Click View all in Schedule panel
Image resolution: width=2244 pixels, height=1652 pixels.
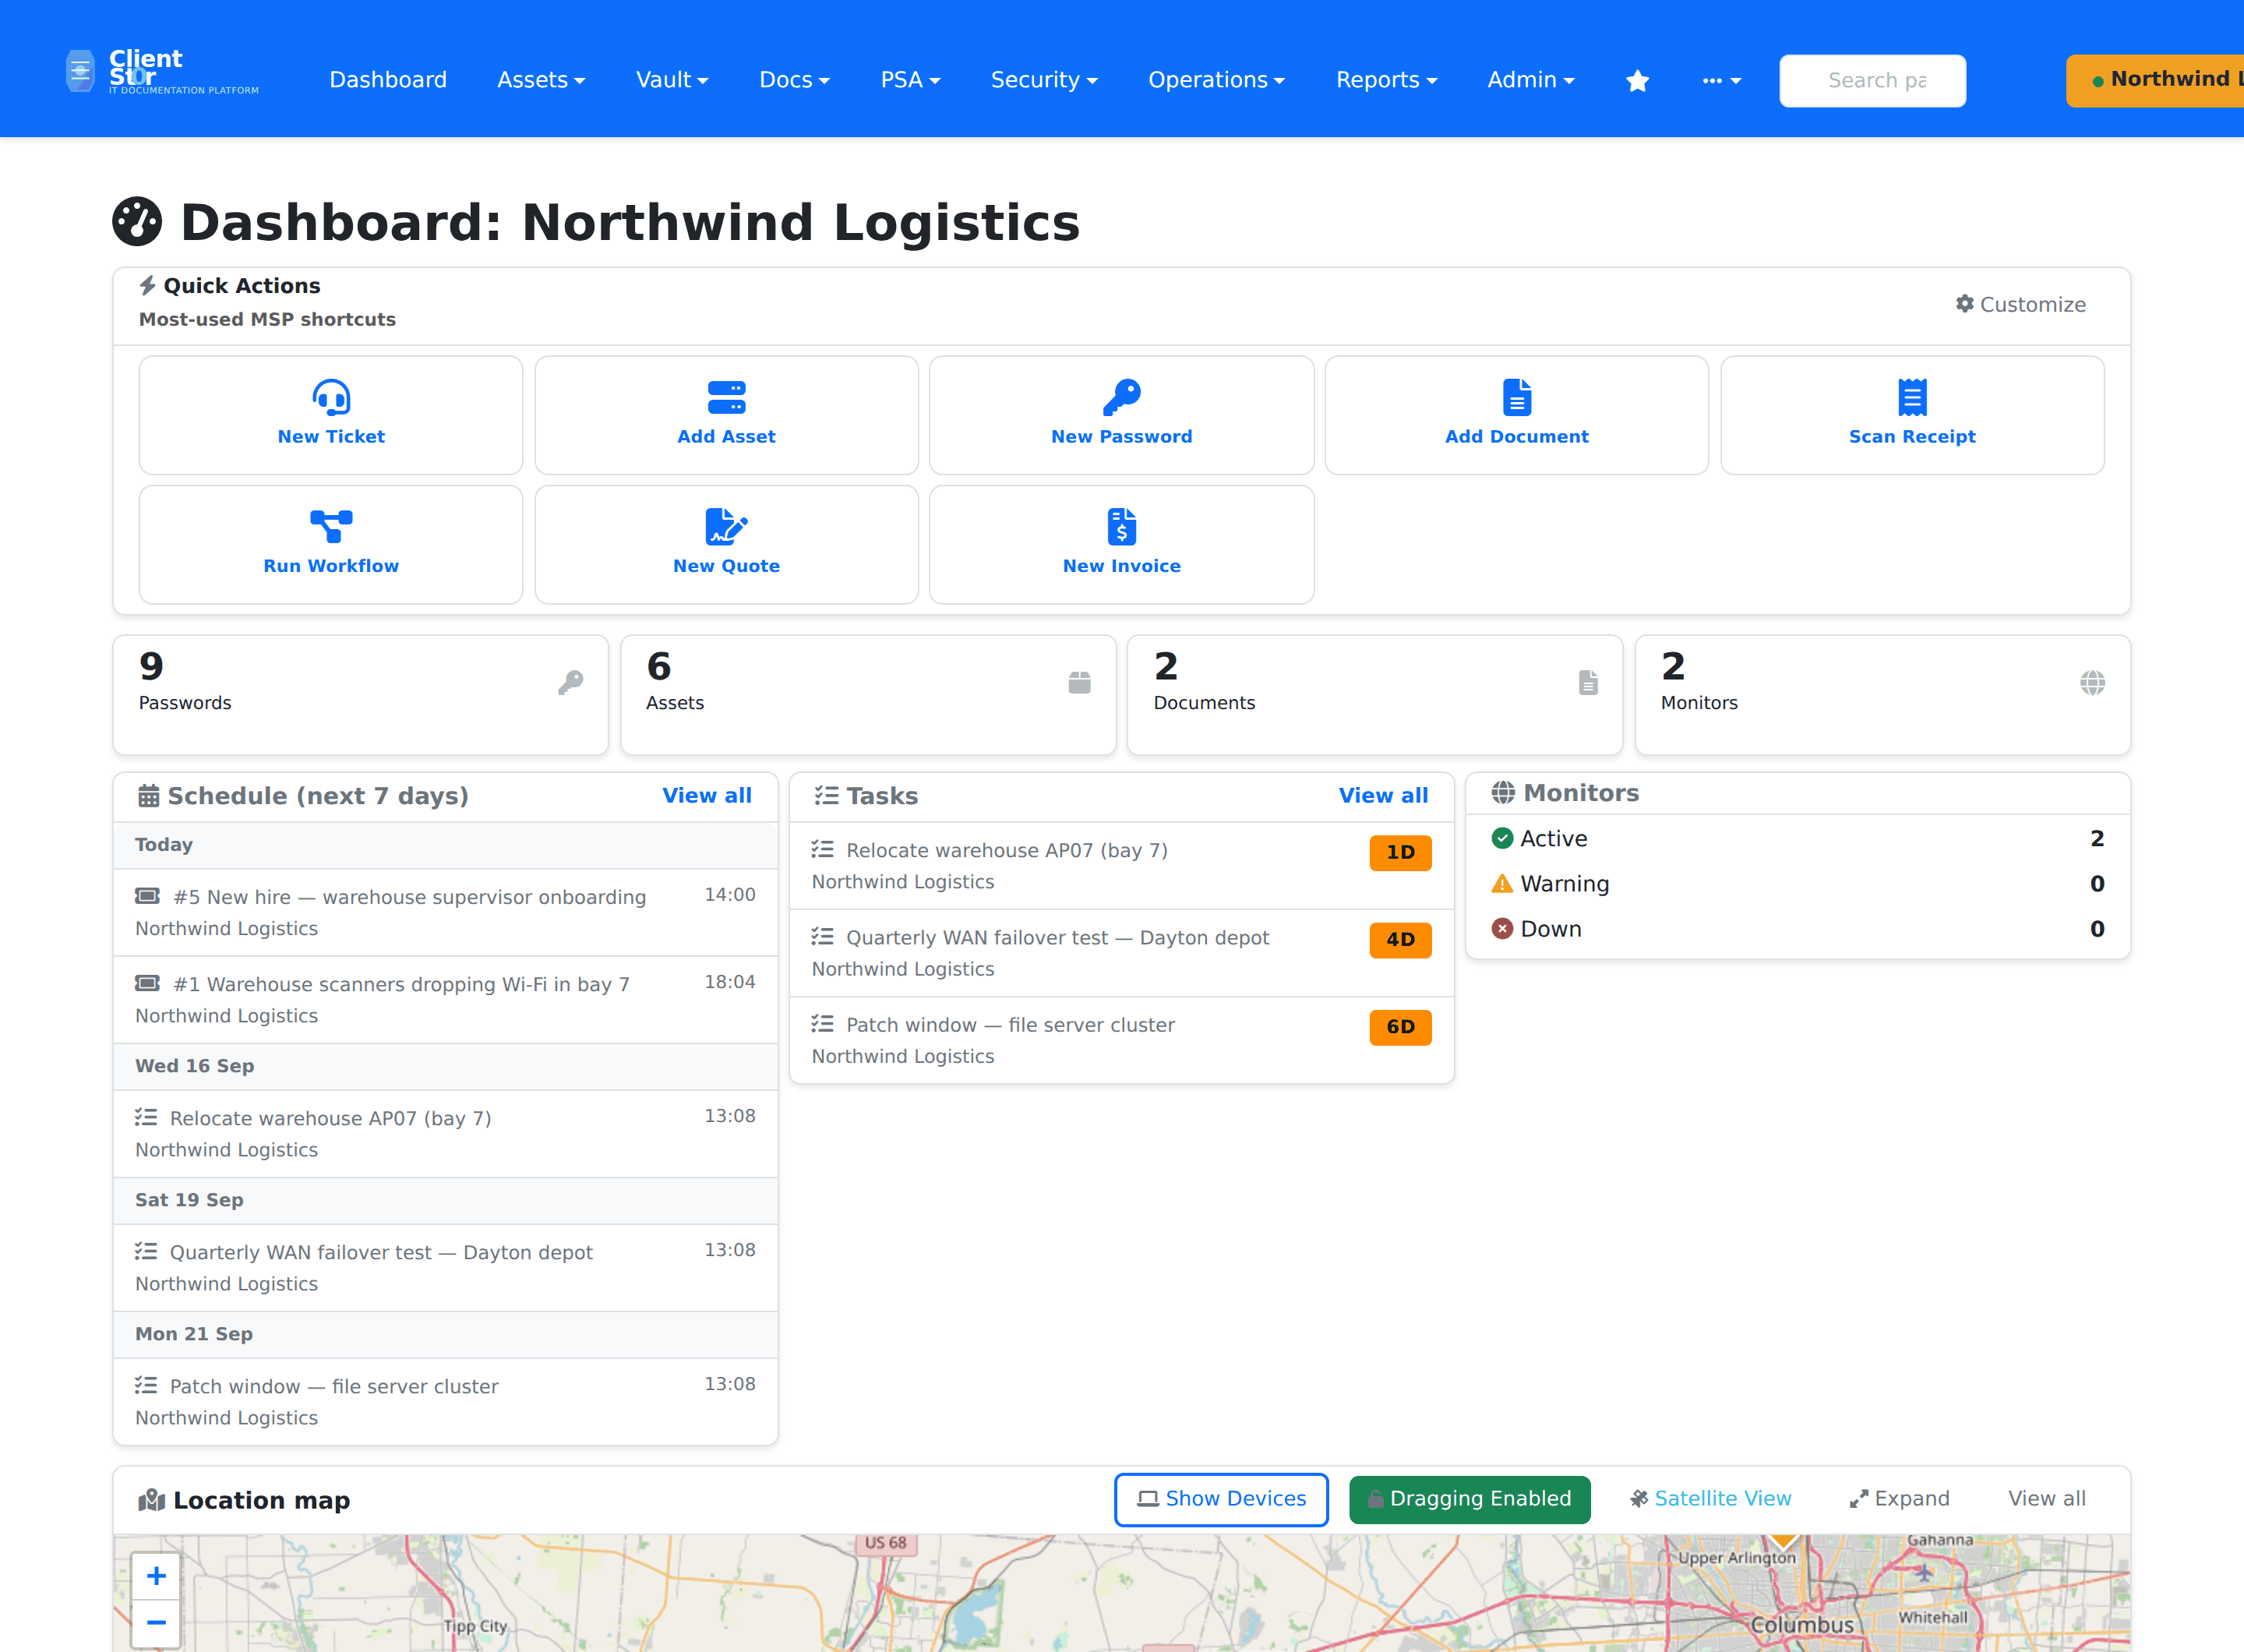click(706, 795)
